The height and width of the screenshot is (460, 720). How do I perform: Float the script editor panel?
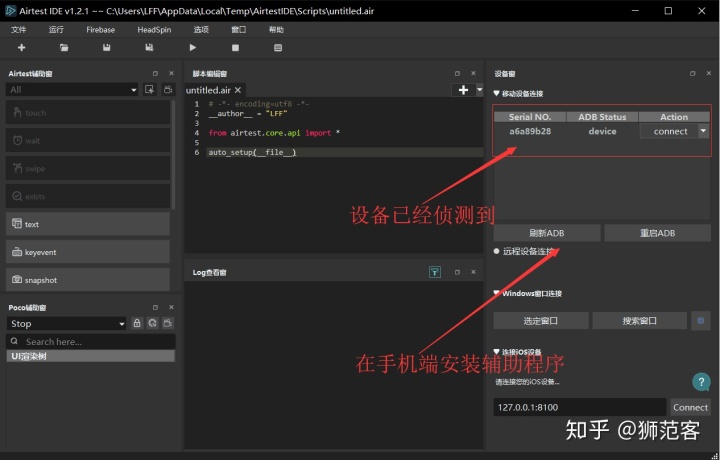(x=457, y=73)
